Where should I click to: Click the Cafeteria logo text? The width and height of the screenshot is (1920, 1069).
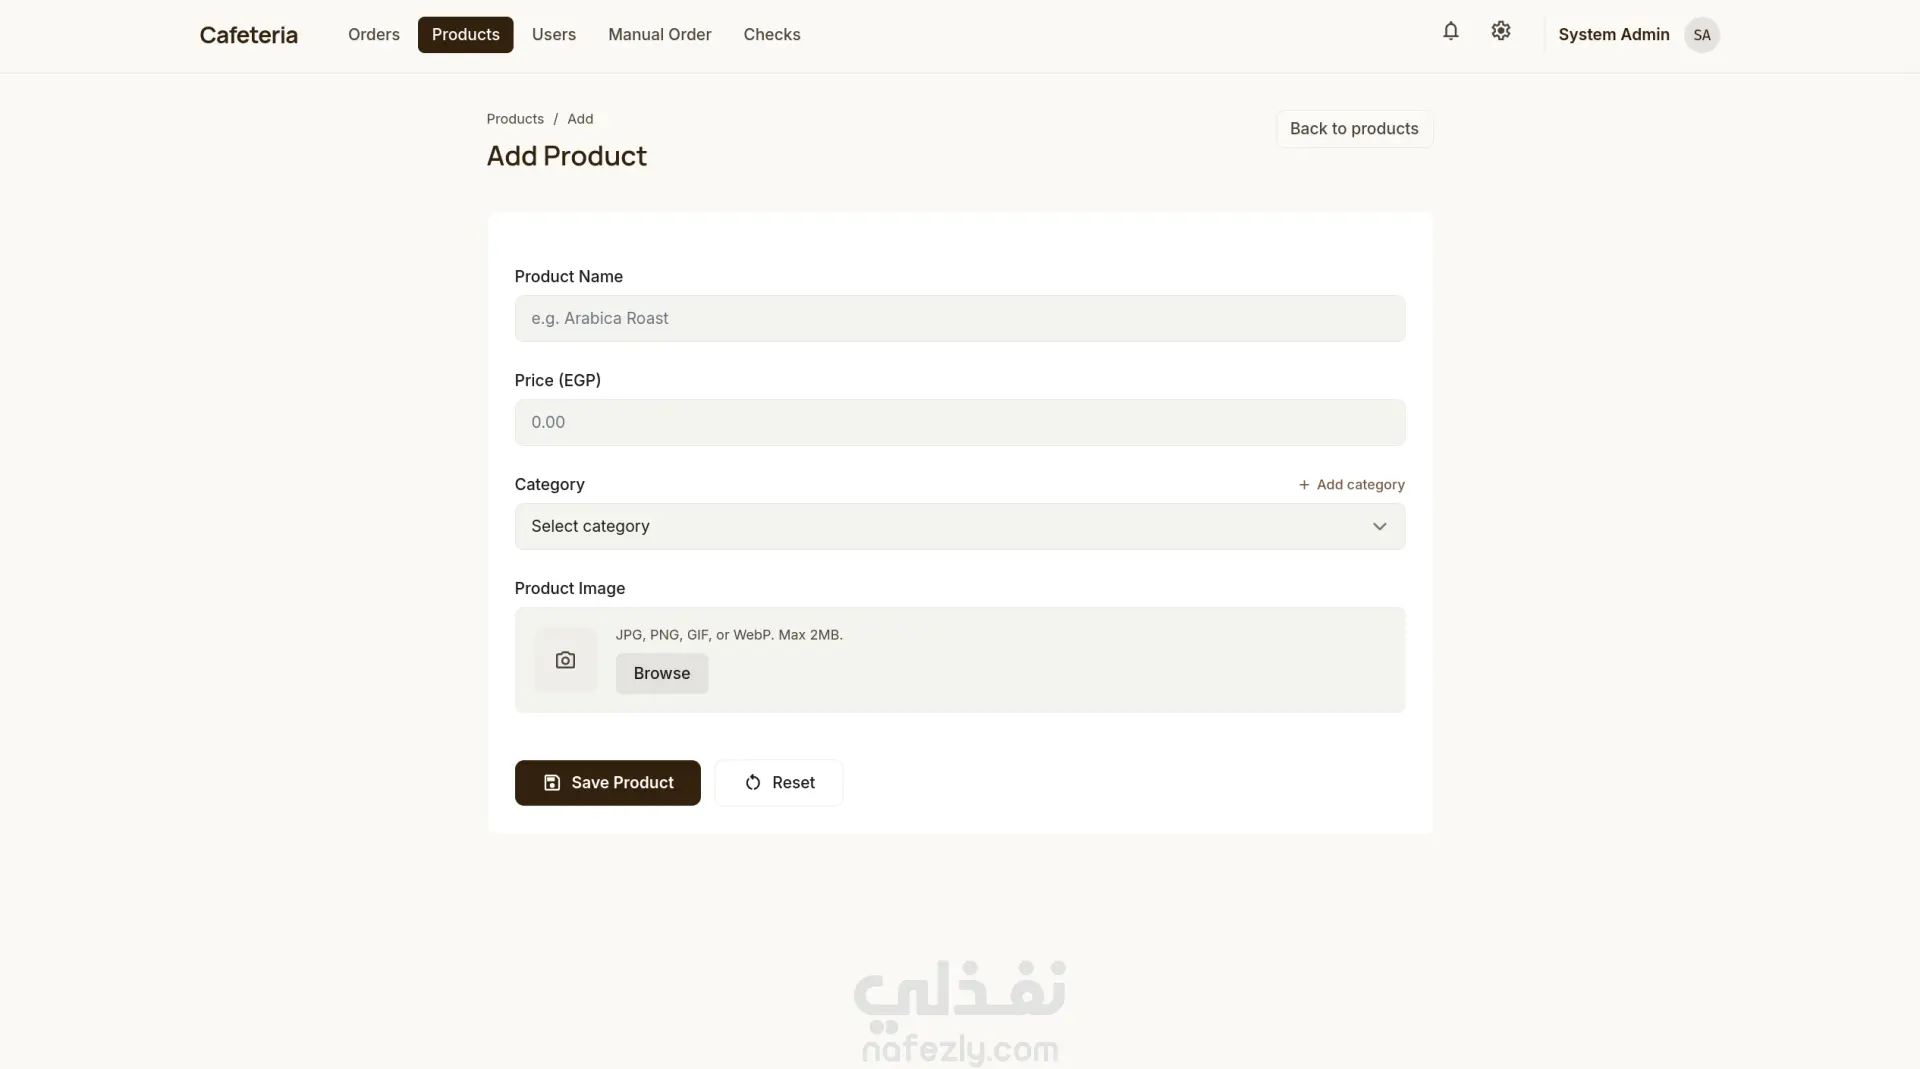tap(248, 35)
